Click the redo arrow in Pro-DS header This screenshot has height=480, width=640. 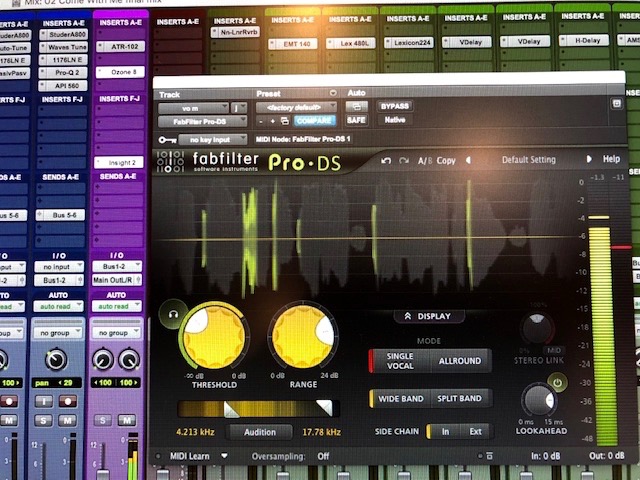[x=404, y=160]
